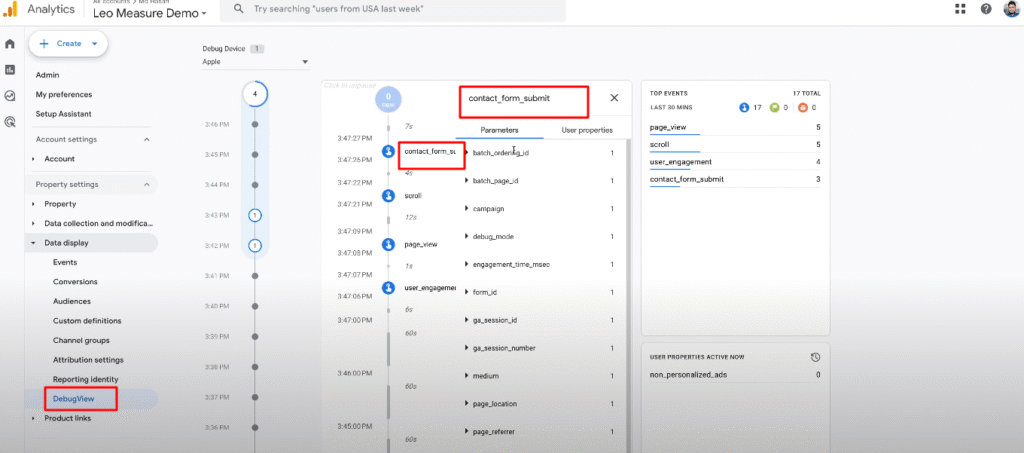Open Audiences under Data display
Viewport: 1024px width, 453px height.
72,302
